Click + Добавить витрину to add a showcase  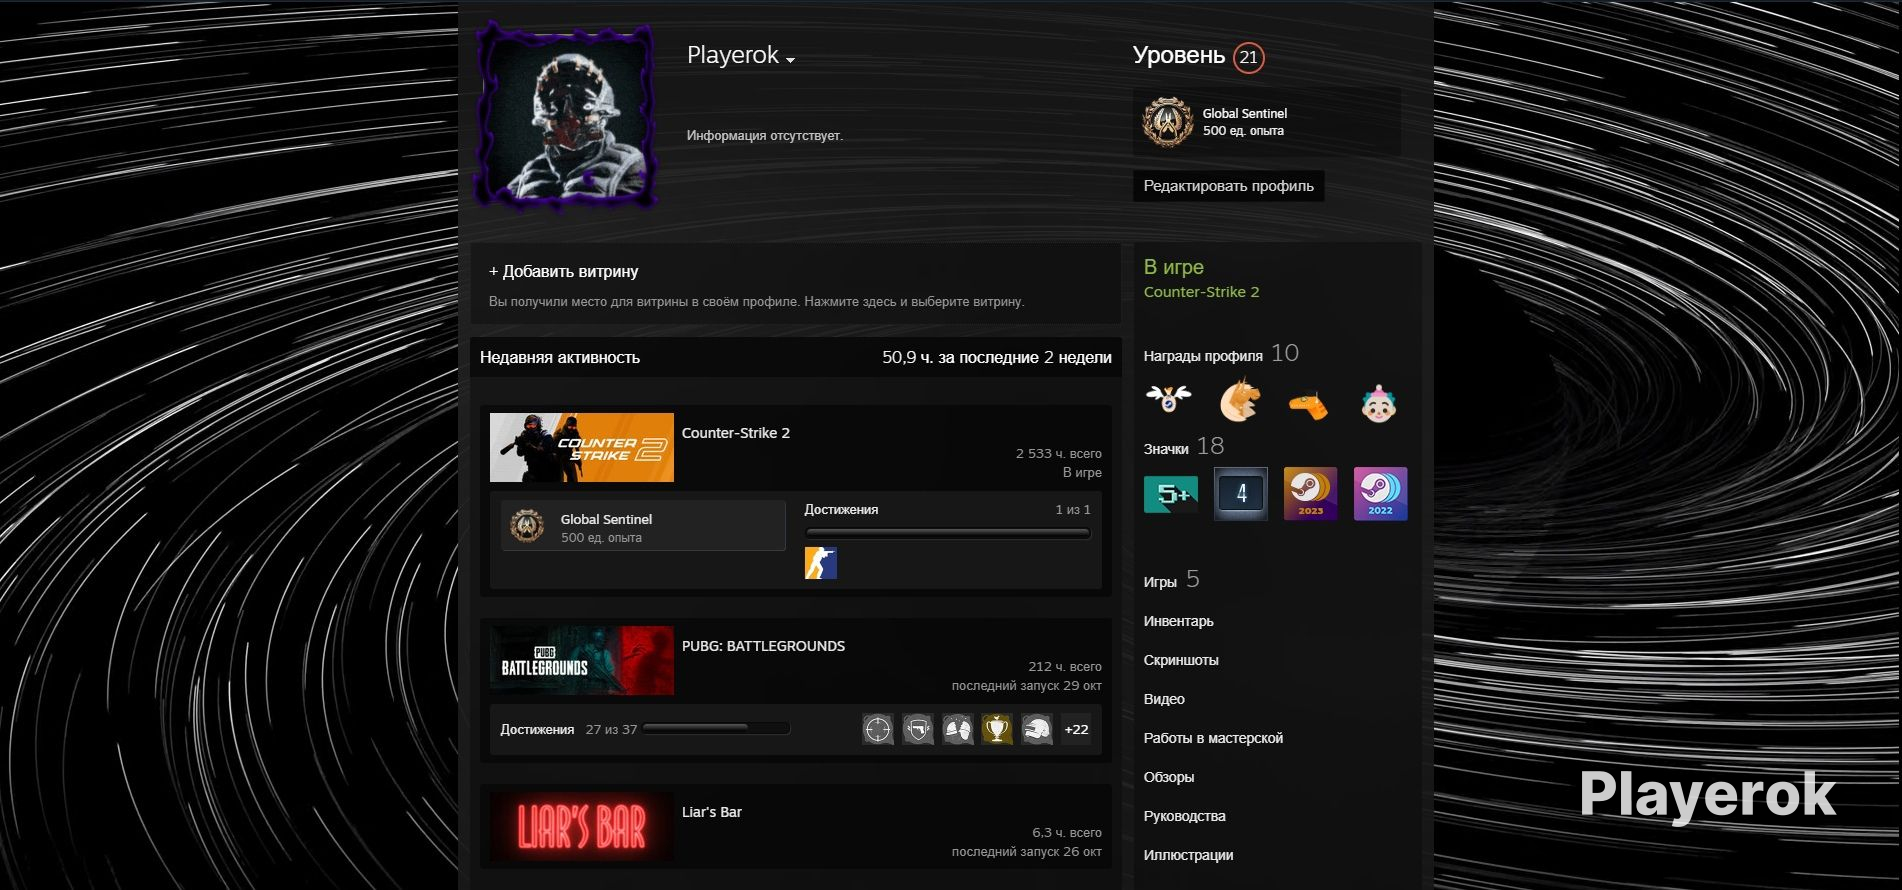click(564, 271)
